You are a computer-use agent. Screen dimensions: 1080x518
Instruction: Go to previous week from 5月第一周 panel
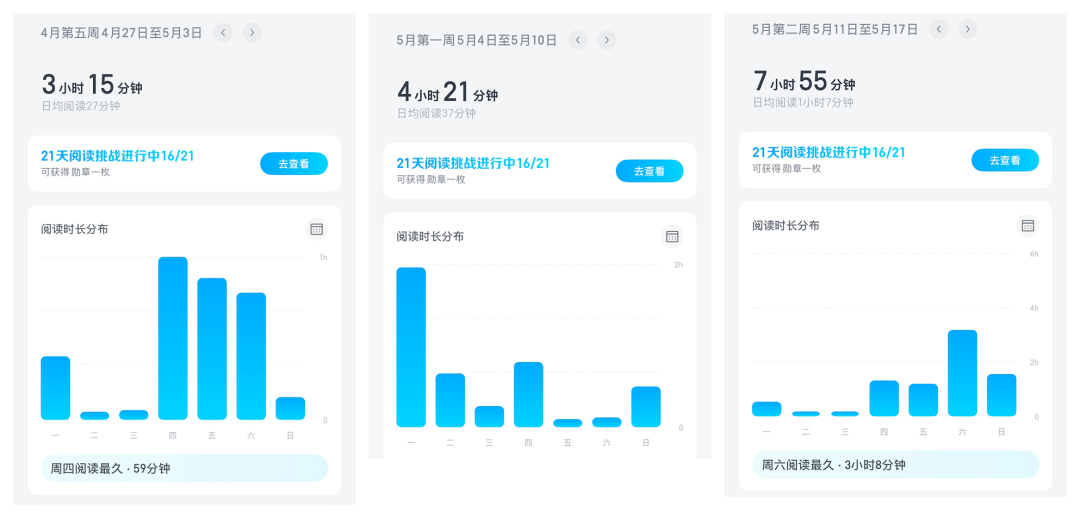coord(578,40)
